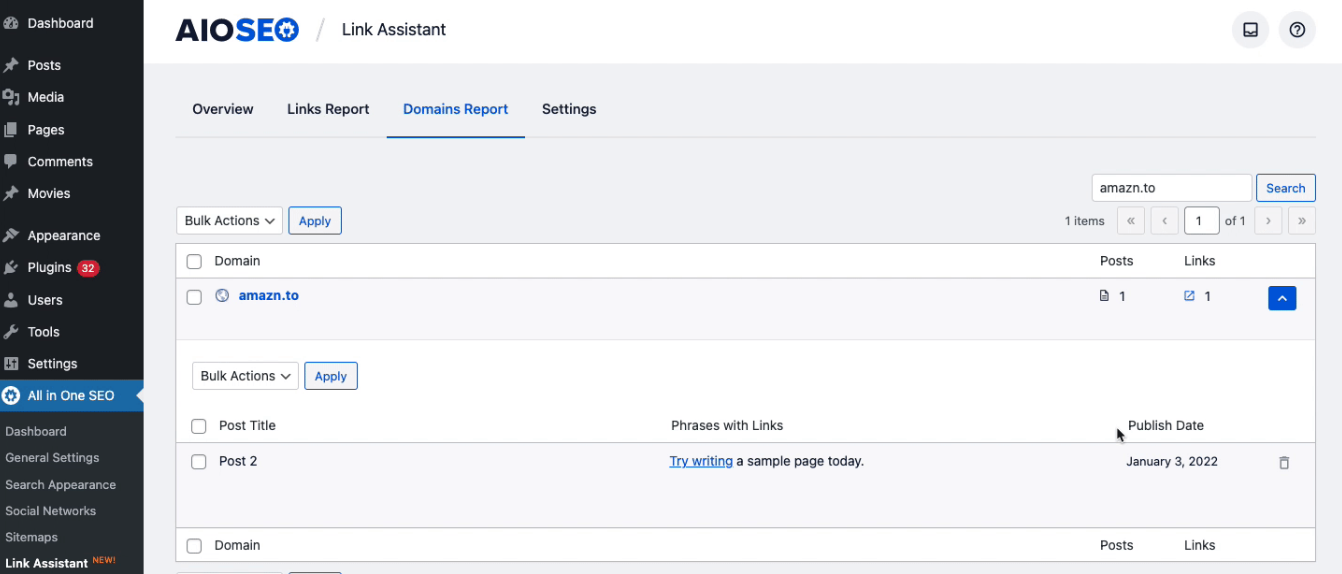1342x574 pixels.
Task: Click the Post 2 title text
Action: click(238, 461)
